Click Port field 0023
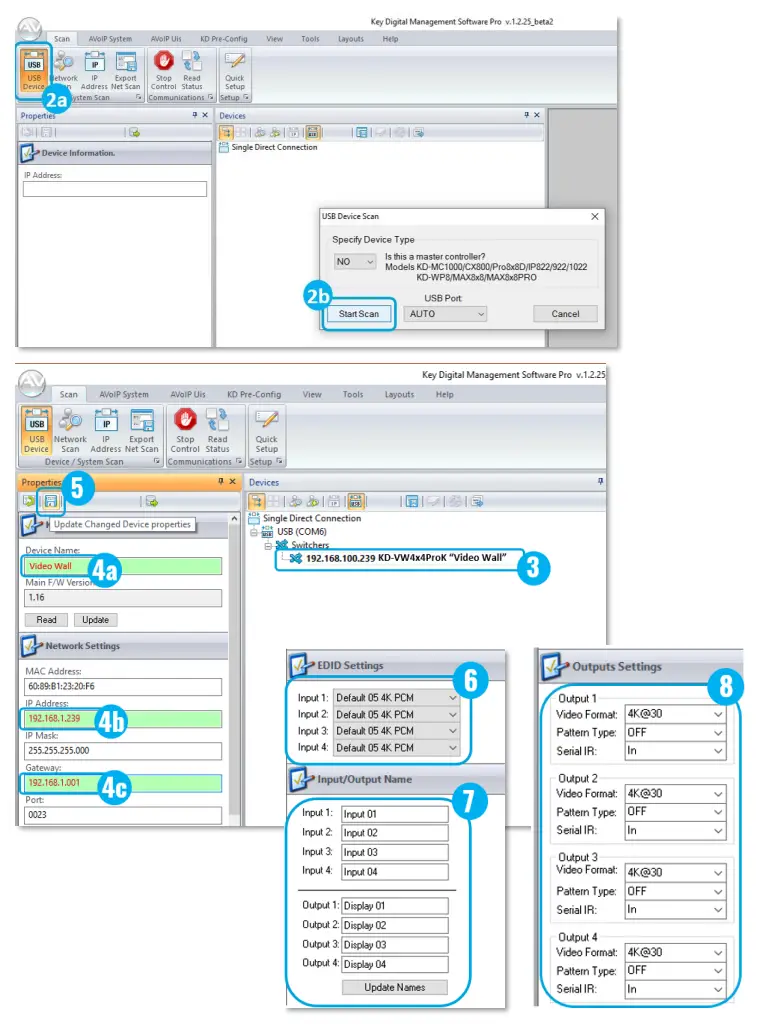The width and height of the screenshot is (765, 1025). 123,815
